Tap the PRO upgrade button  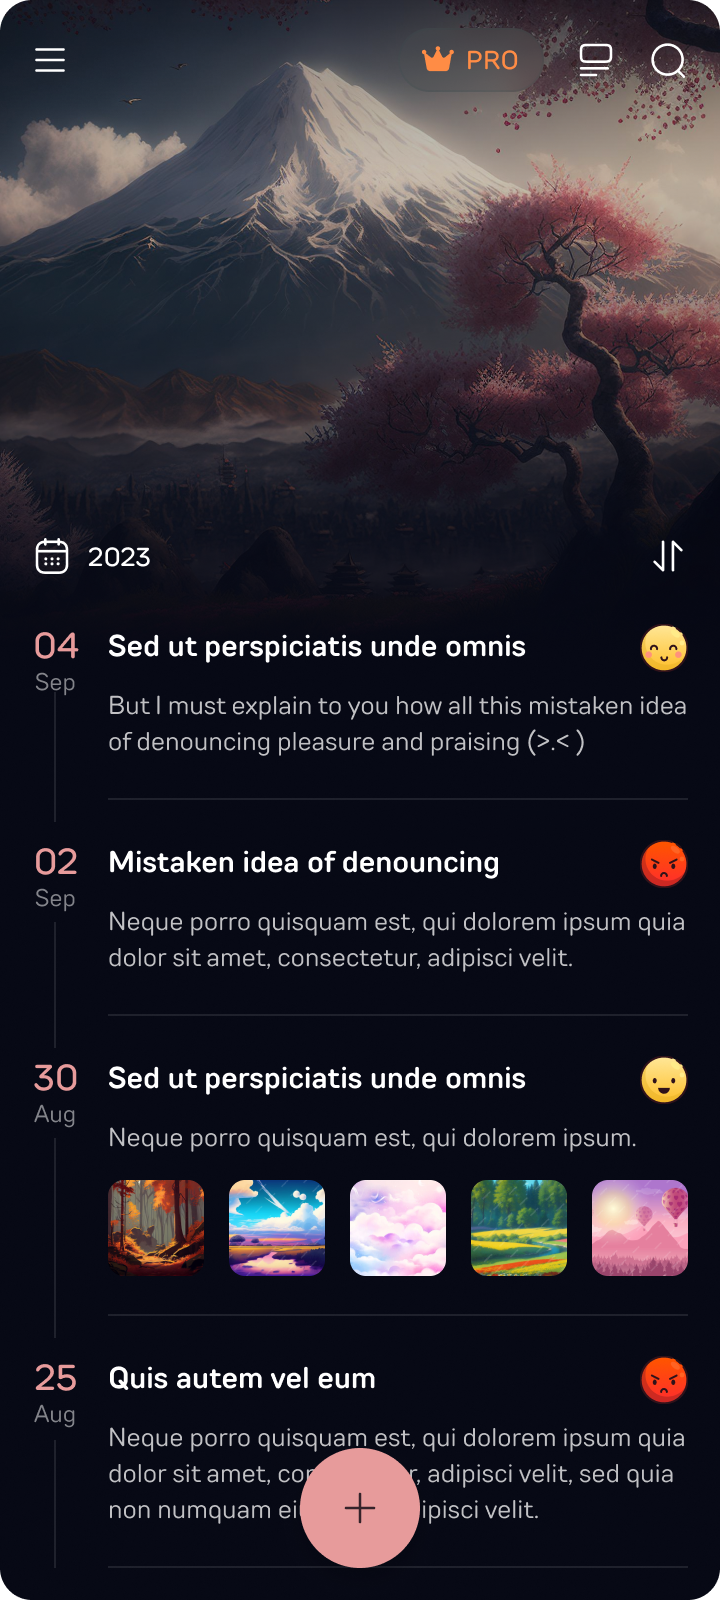click(x=472, y=60)
